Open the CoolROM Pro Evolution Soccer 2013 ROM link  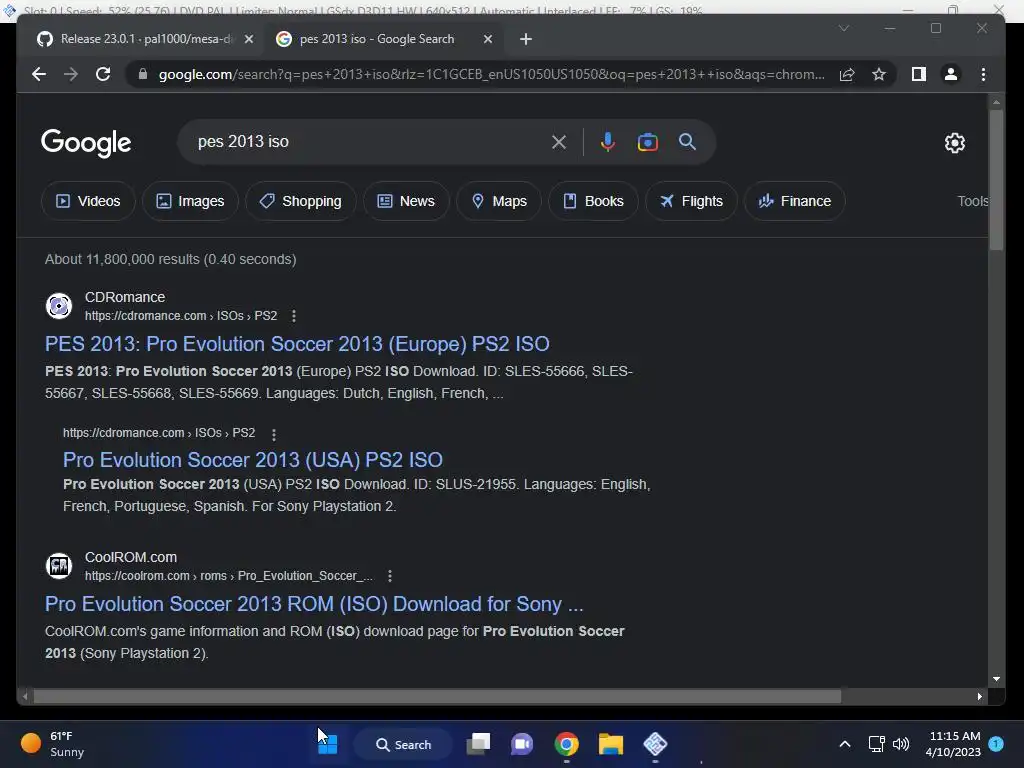(x=314, y=604)
